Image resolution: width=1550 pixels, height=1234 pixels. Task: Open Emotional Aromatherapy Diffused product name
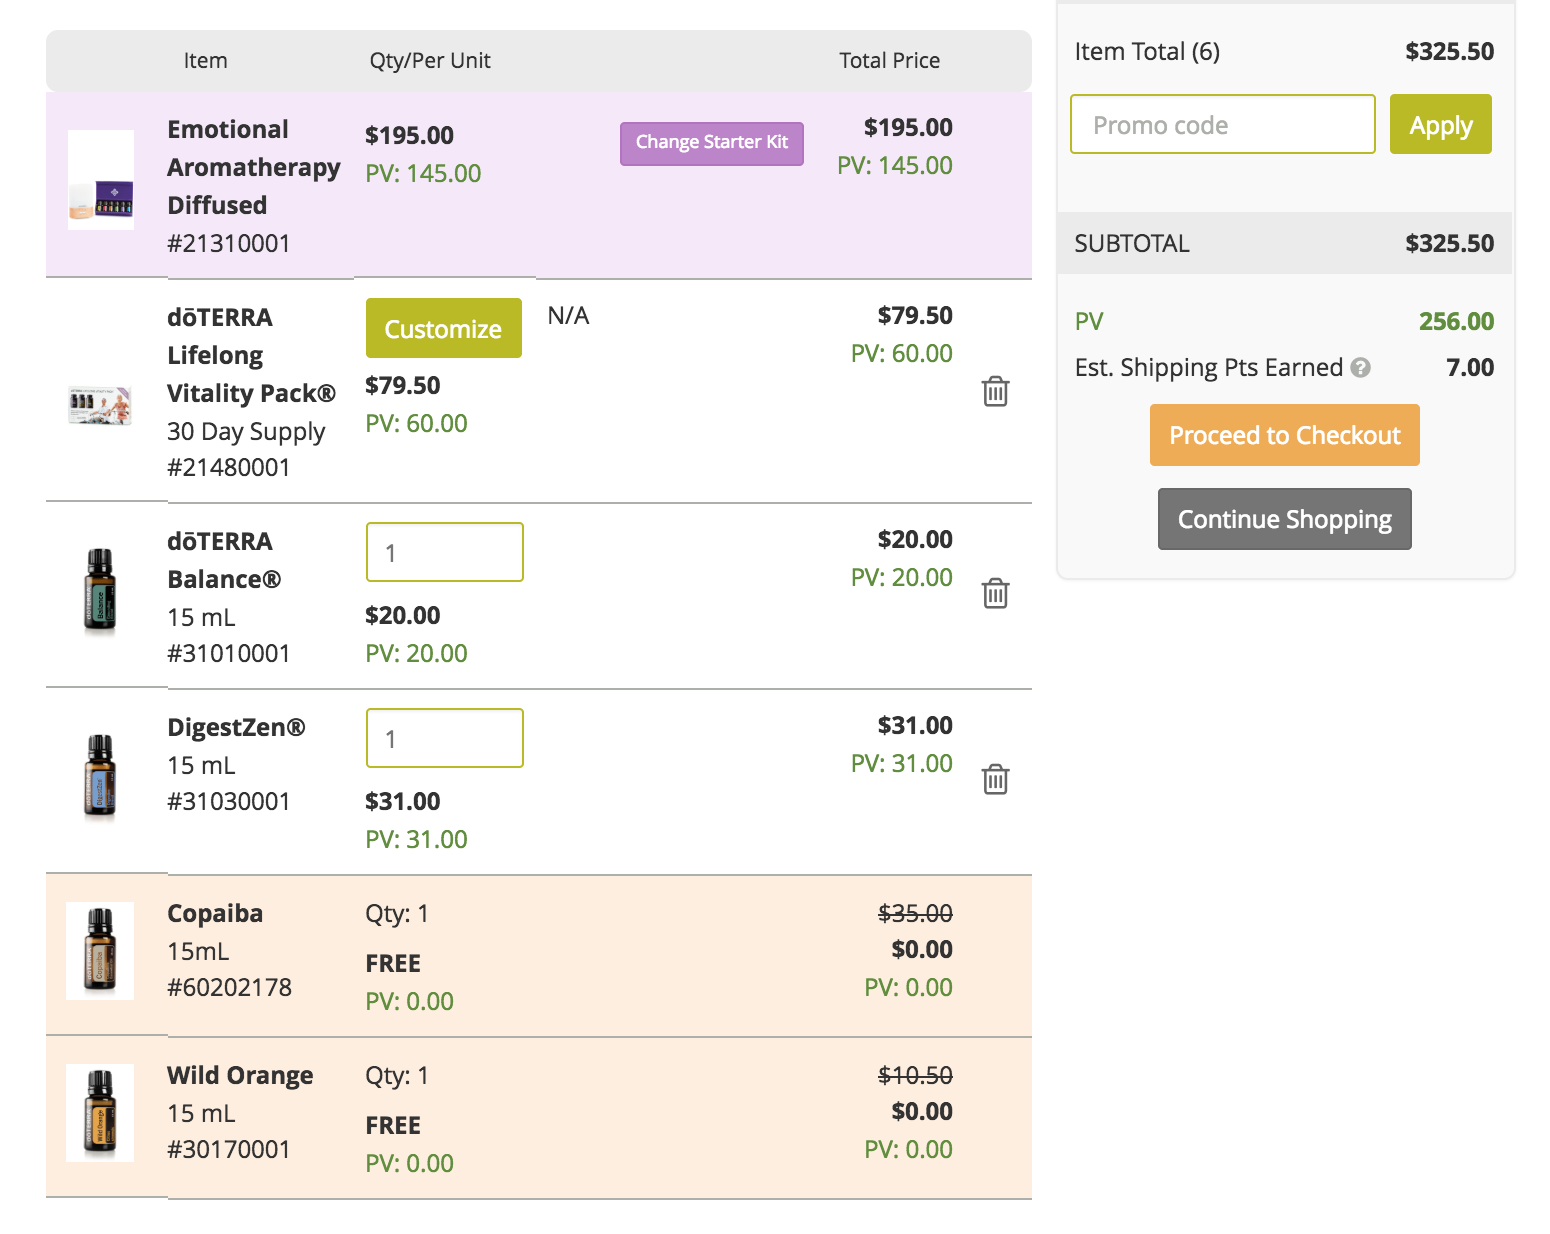pos(254,167)
